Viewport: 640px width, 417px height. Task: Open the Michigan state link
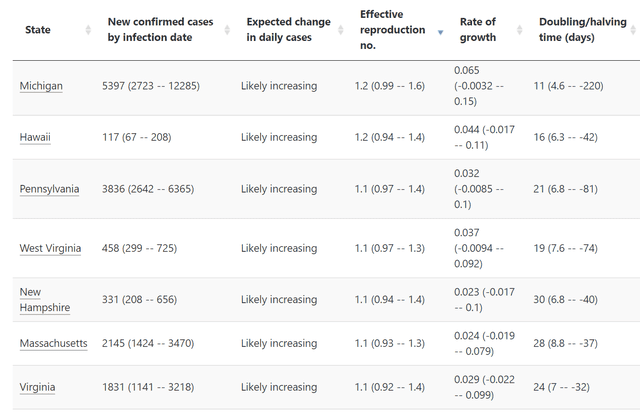(41, 86)
